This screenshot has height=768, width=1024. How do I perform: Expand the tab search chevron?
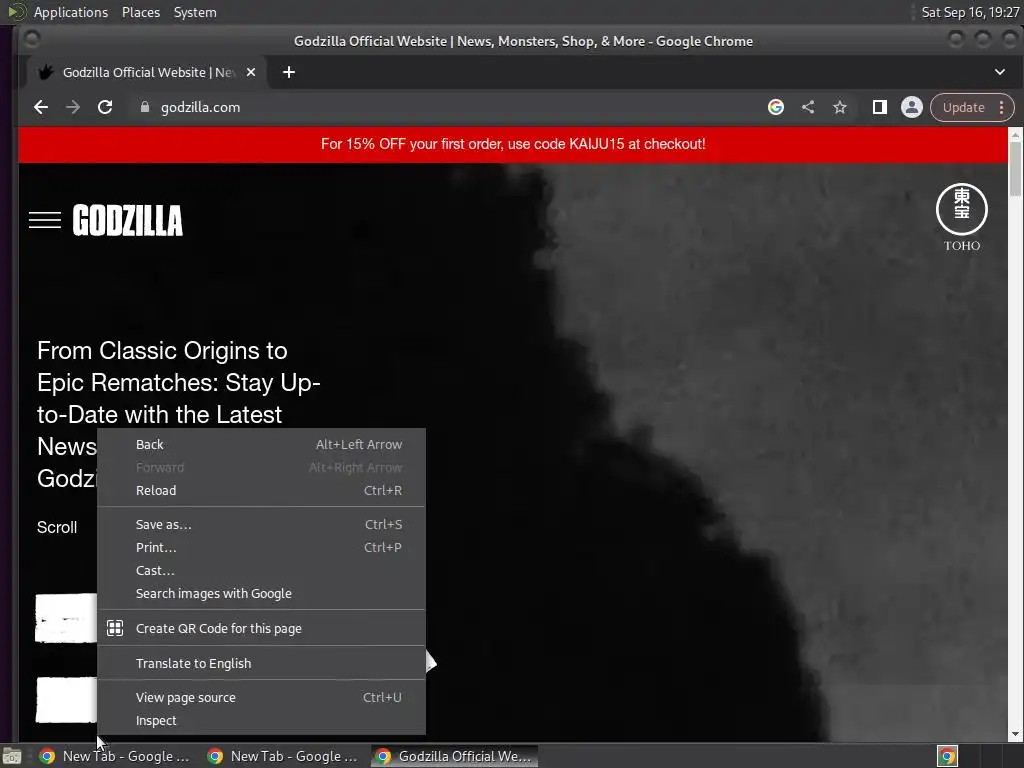tap(1000, 72)
